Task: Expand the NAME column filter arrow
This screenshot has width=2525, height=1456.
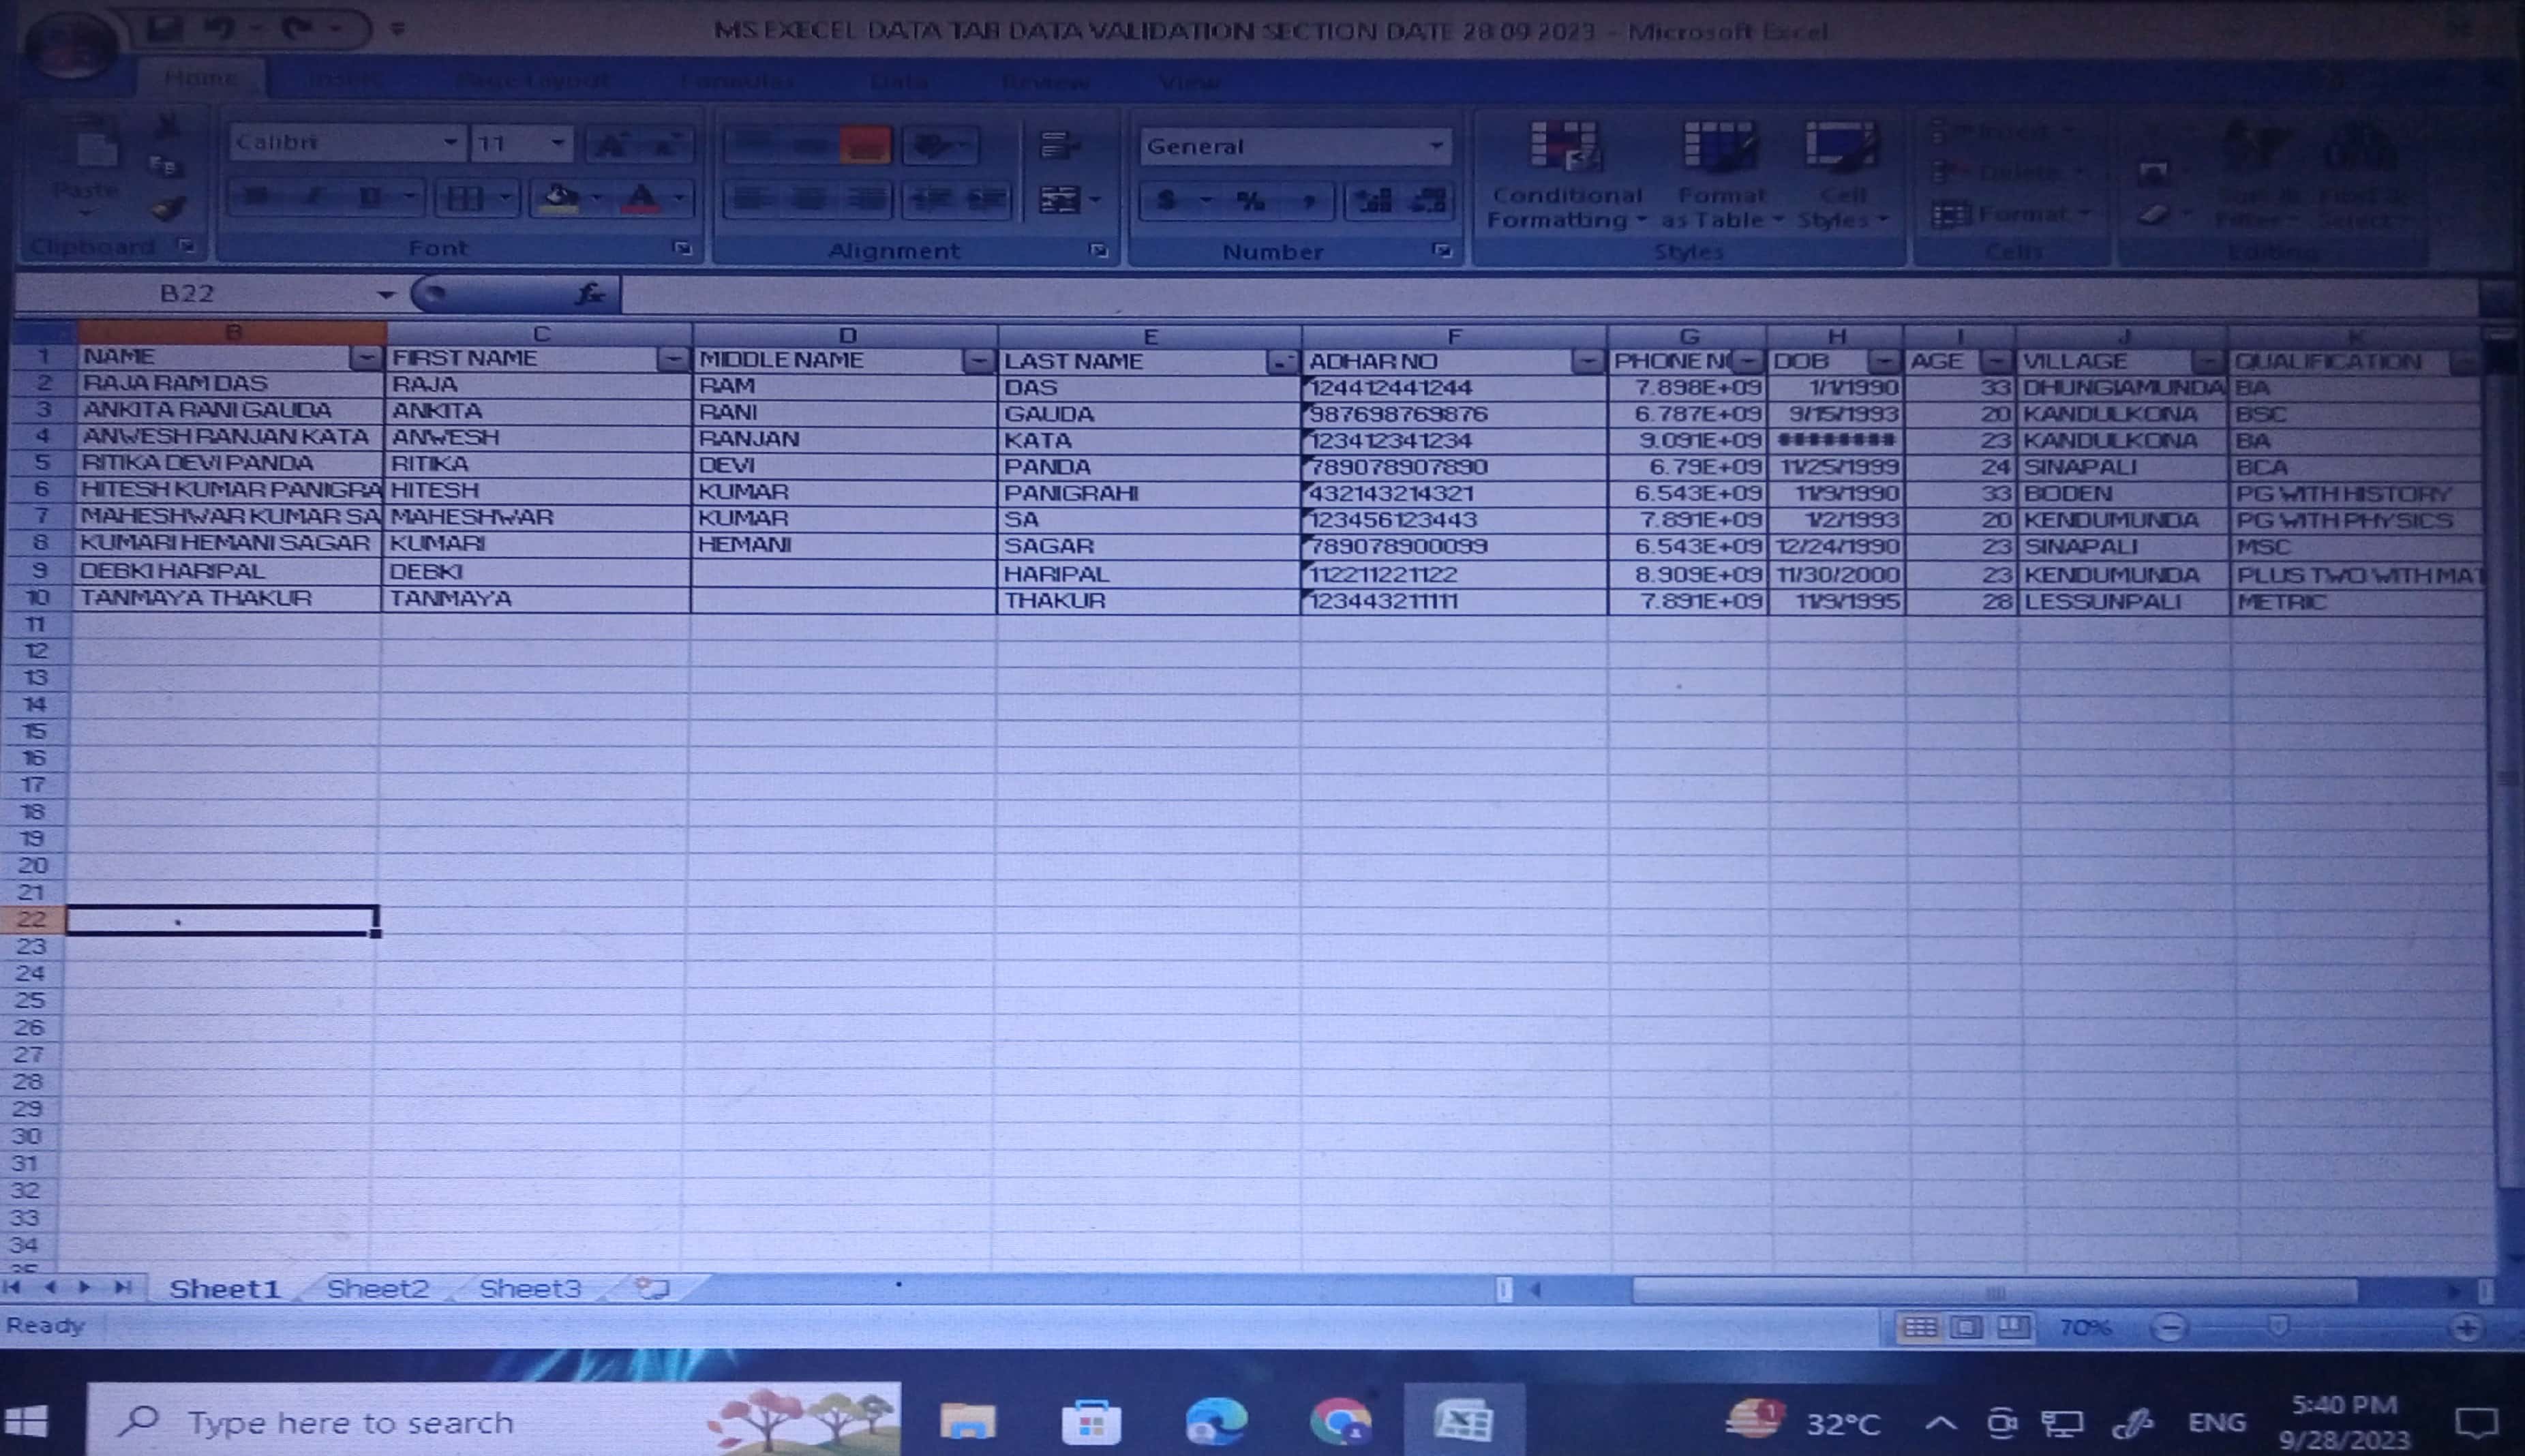Action: point(366,358)
